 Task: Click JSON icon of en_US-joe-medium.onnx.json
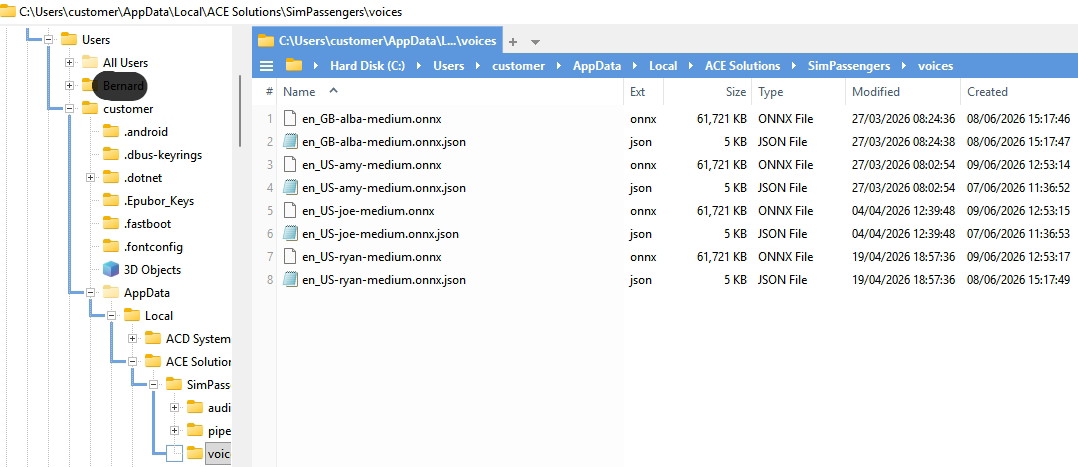(289, 234)
